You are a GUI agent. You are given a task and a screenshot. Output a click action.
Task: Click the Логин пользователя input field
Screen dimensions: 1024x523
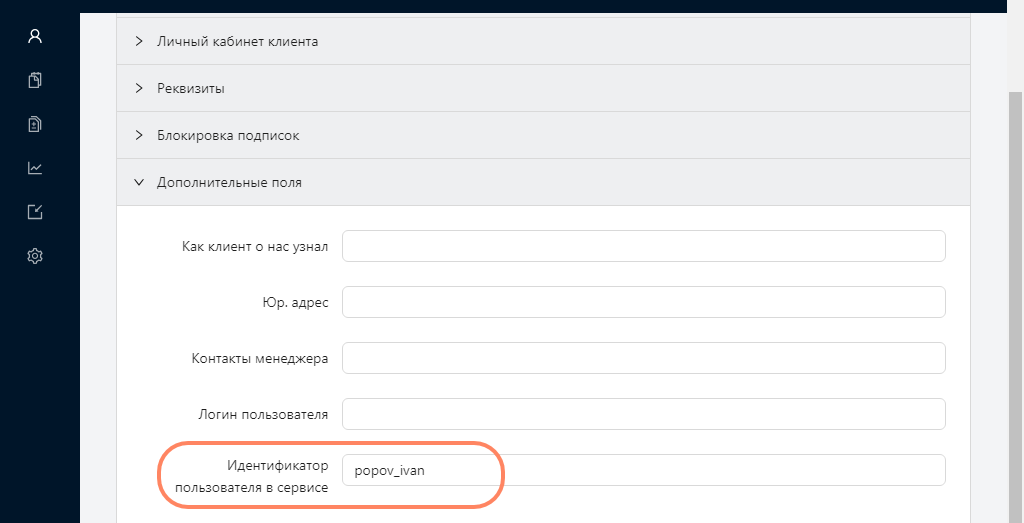click(643, 414)
